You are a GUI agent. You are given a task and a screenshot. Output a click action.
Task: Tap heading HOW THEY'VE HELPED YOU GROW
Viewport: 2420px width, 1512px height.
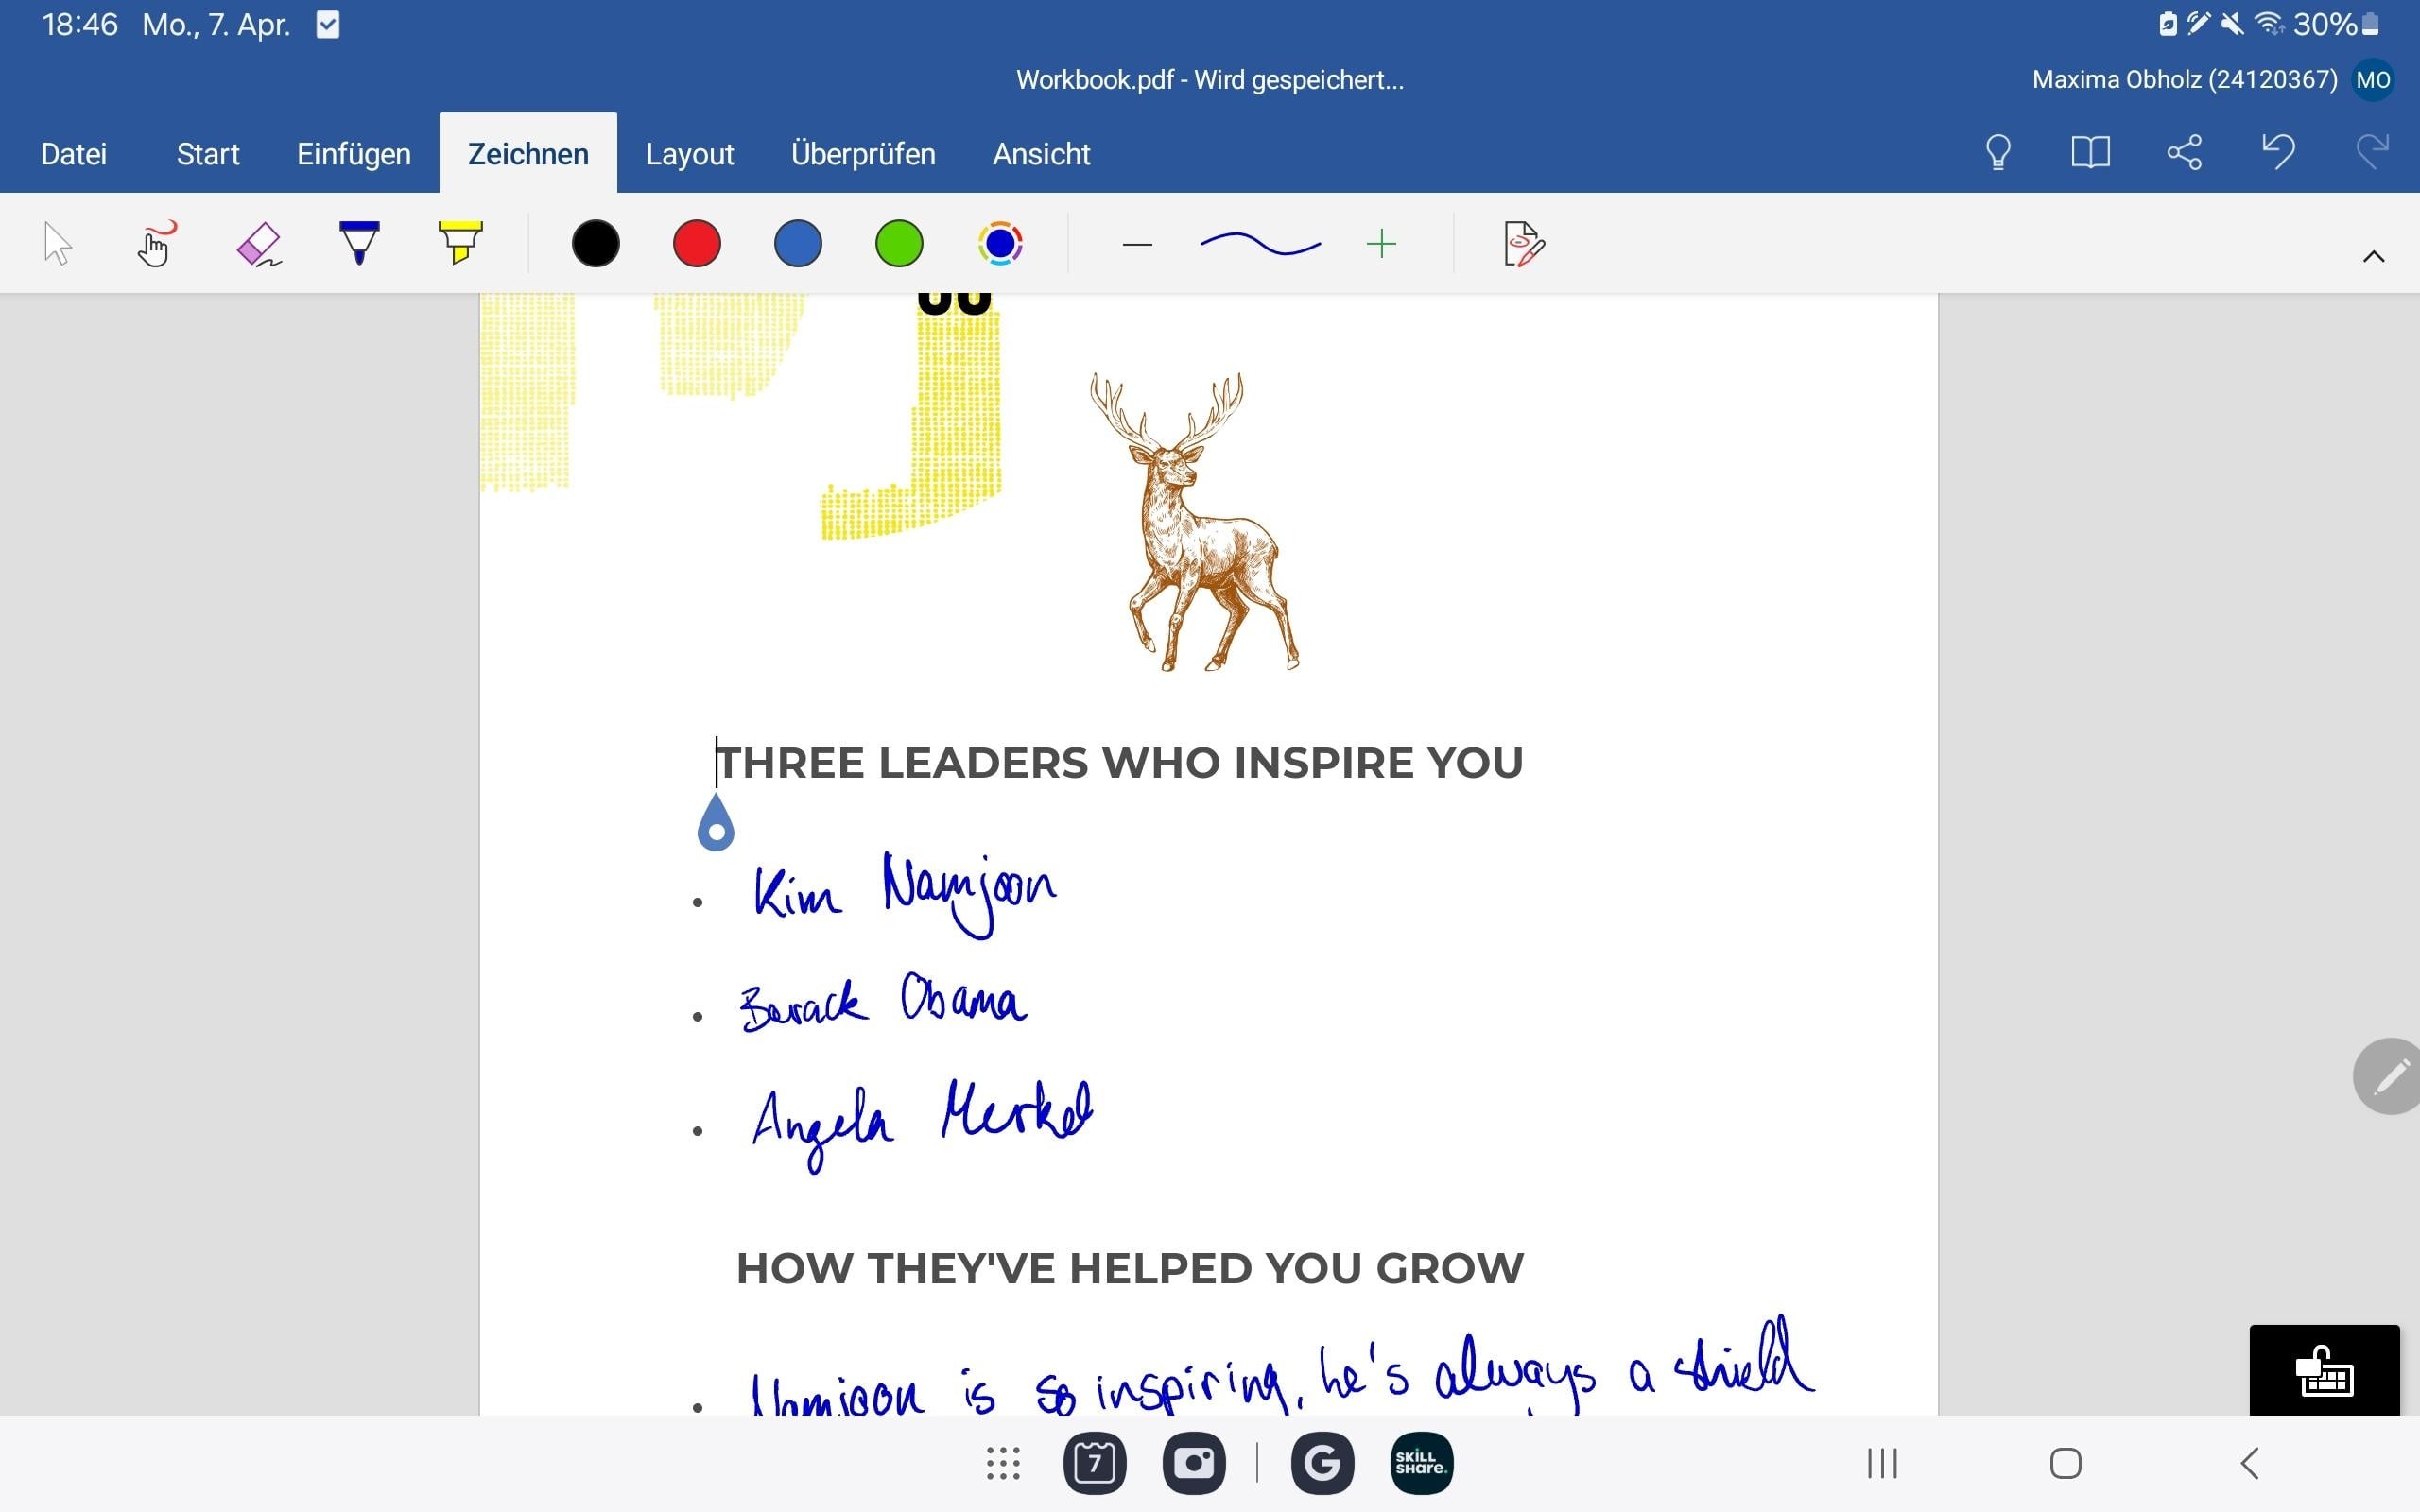click(x=1130, y=1268)
